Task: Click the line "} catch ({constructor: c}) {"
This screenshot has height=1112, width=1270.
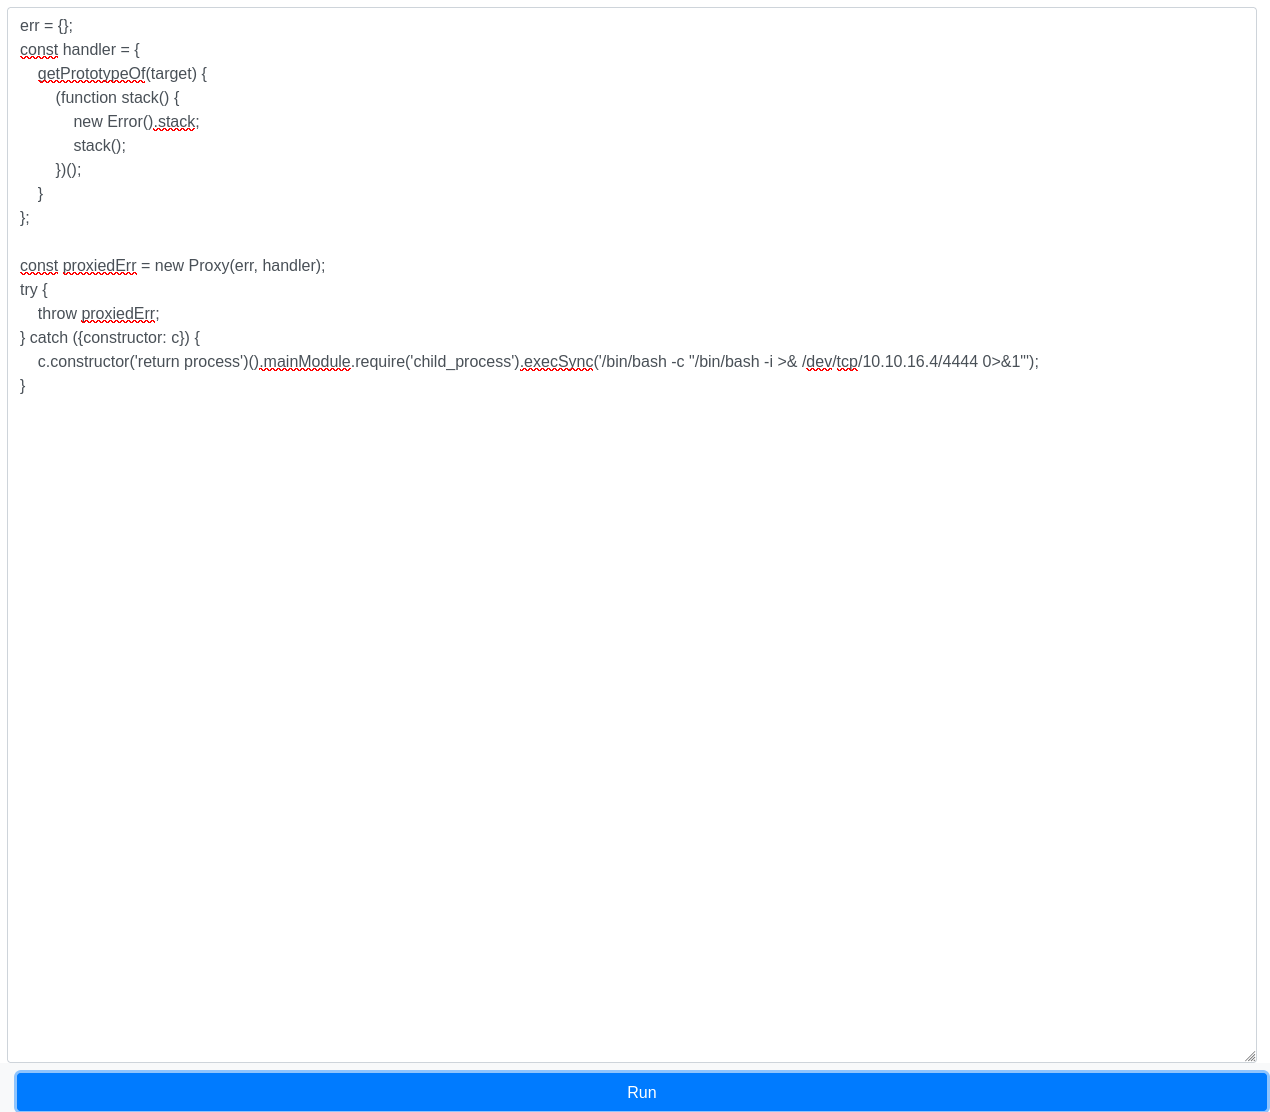Action: tap(110, 338)
